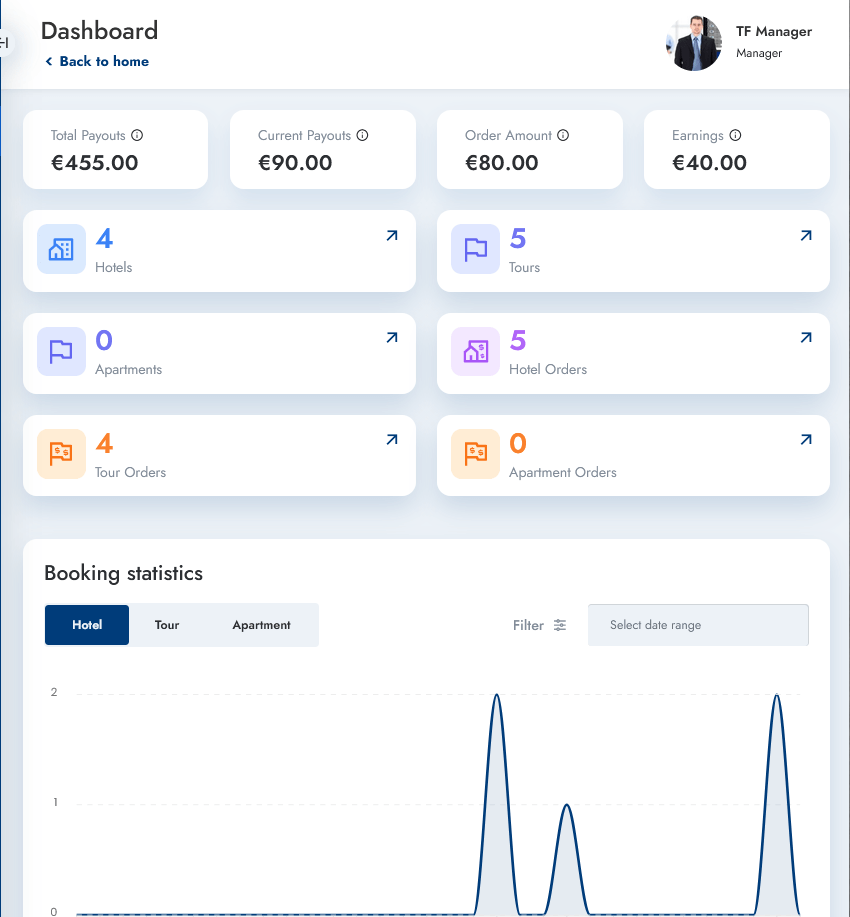Screen dimensions: 850x917
Task: Click the Apartment Orders orange flag icon
Action: click(476, 454)
